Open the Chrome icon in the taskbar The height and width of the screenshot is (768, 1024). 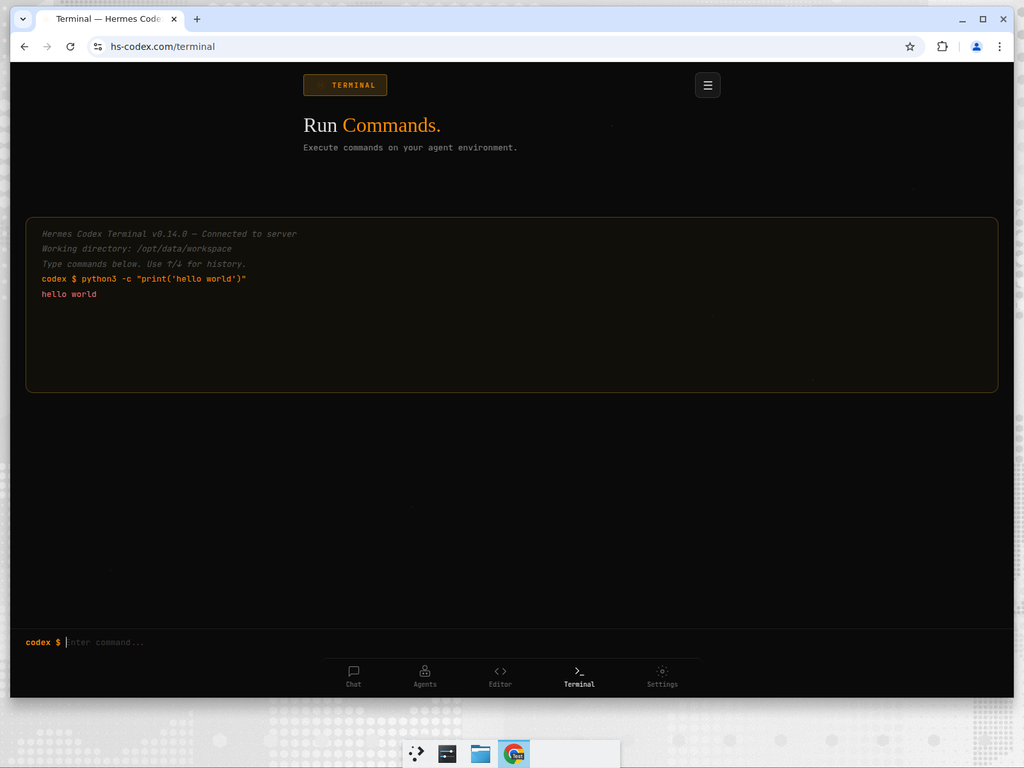(x=514, y=754)
